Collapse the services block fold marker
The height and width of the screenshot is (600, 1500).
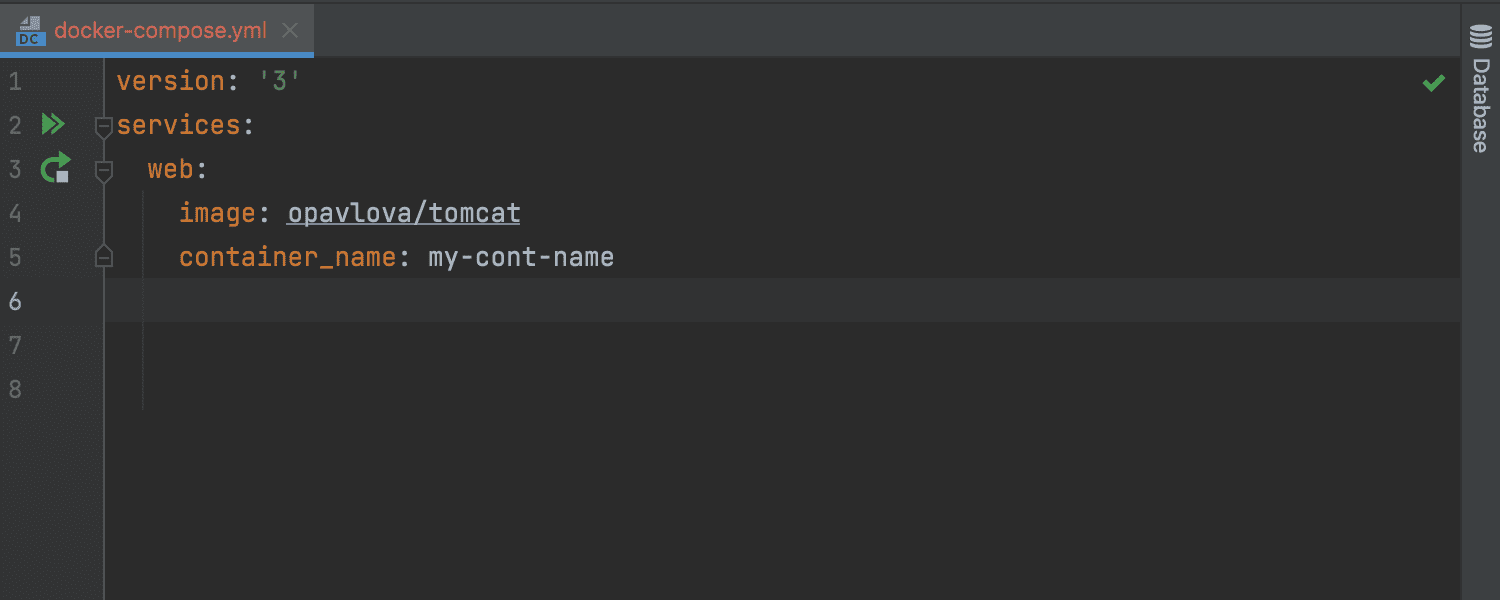tap(103, 126)
